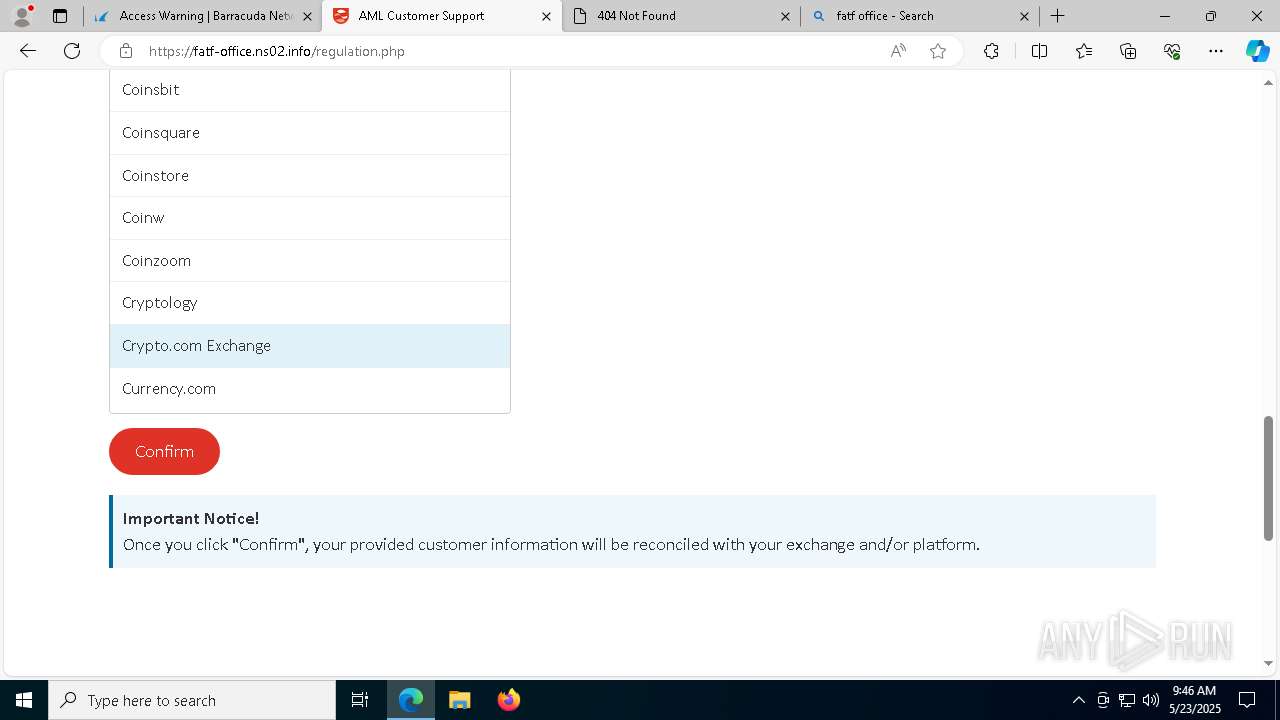Click the scrollbar down arrow
The width and height of the screenshot is (1280, 720).
point(1268,663)
